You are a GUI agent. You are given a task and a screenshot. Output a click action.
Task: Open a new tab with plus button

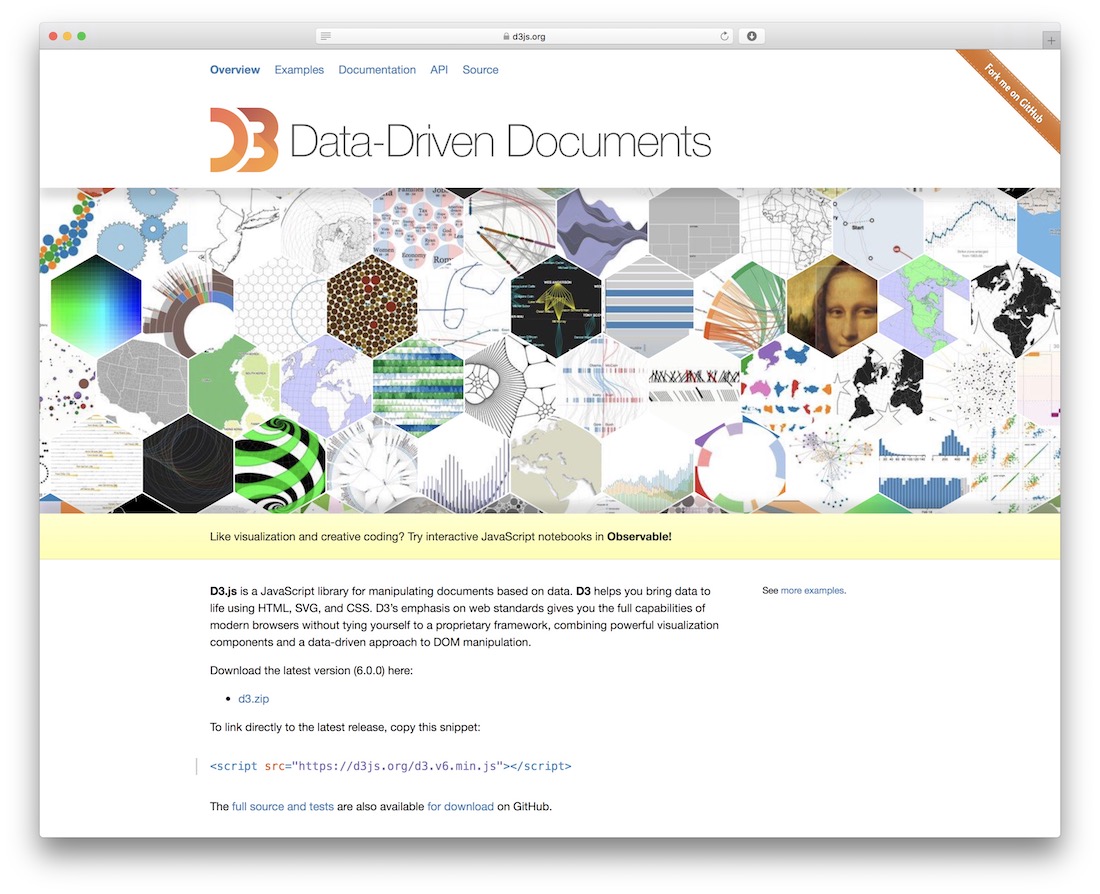click(x=1051, y=41)
